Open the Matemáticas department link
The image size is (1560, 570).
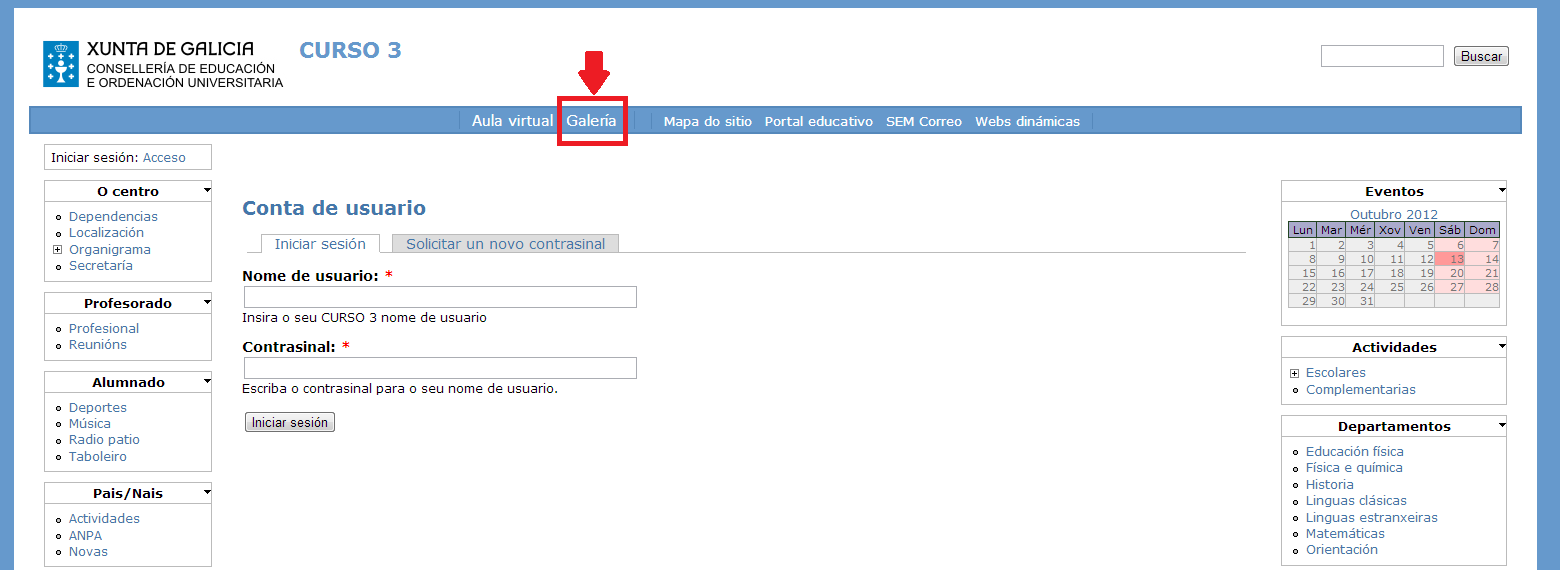coord(1345,534)
